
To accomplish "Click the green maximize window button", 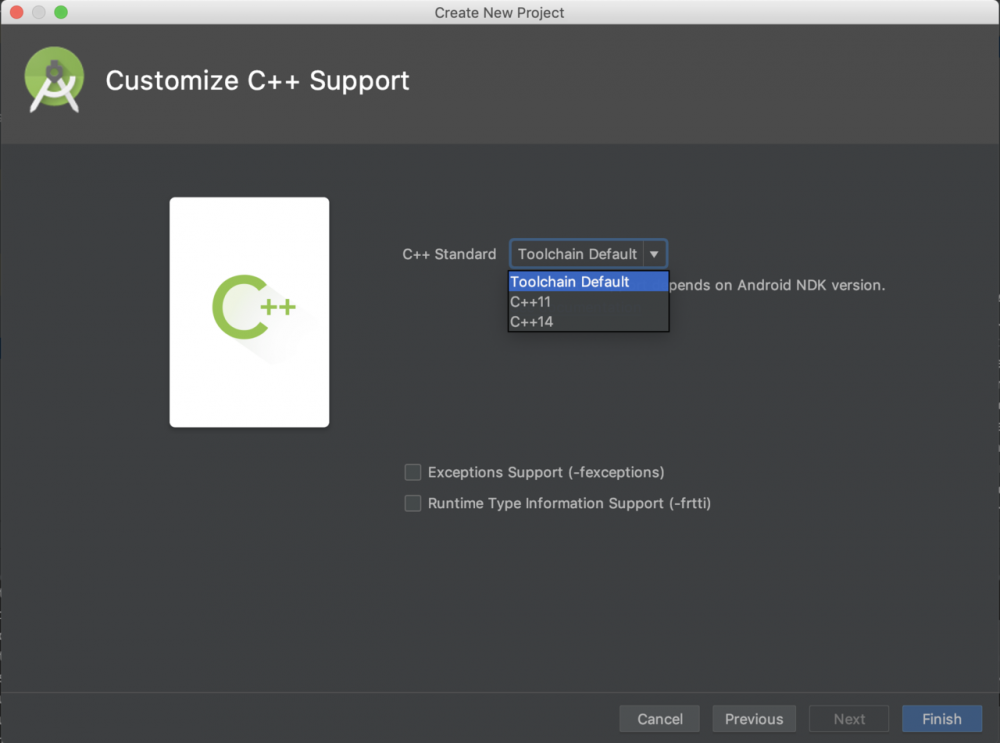I will point(61,12).
